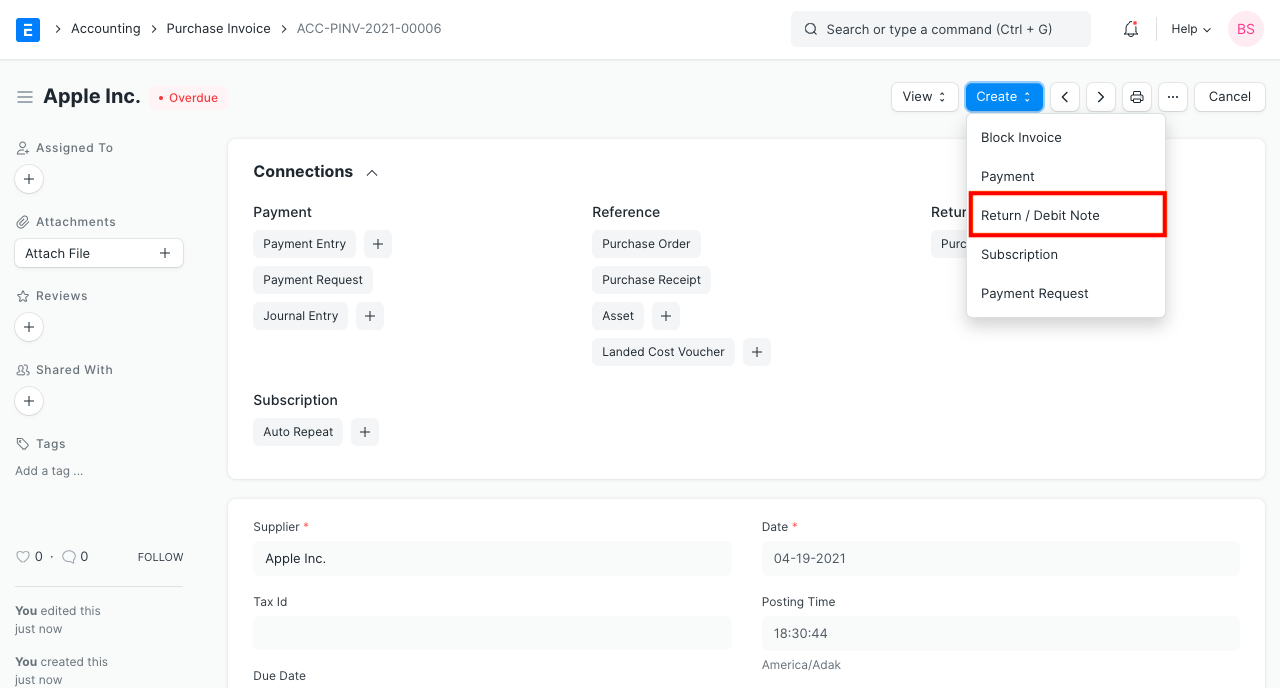Open the View dropdown
This screenshot has height=688, width=1280.
click(924, 97)
